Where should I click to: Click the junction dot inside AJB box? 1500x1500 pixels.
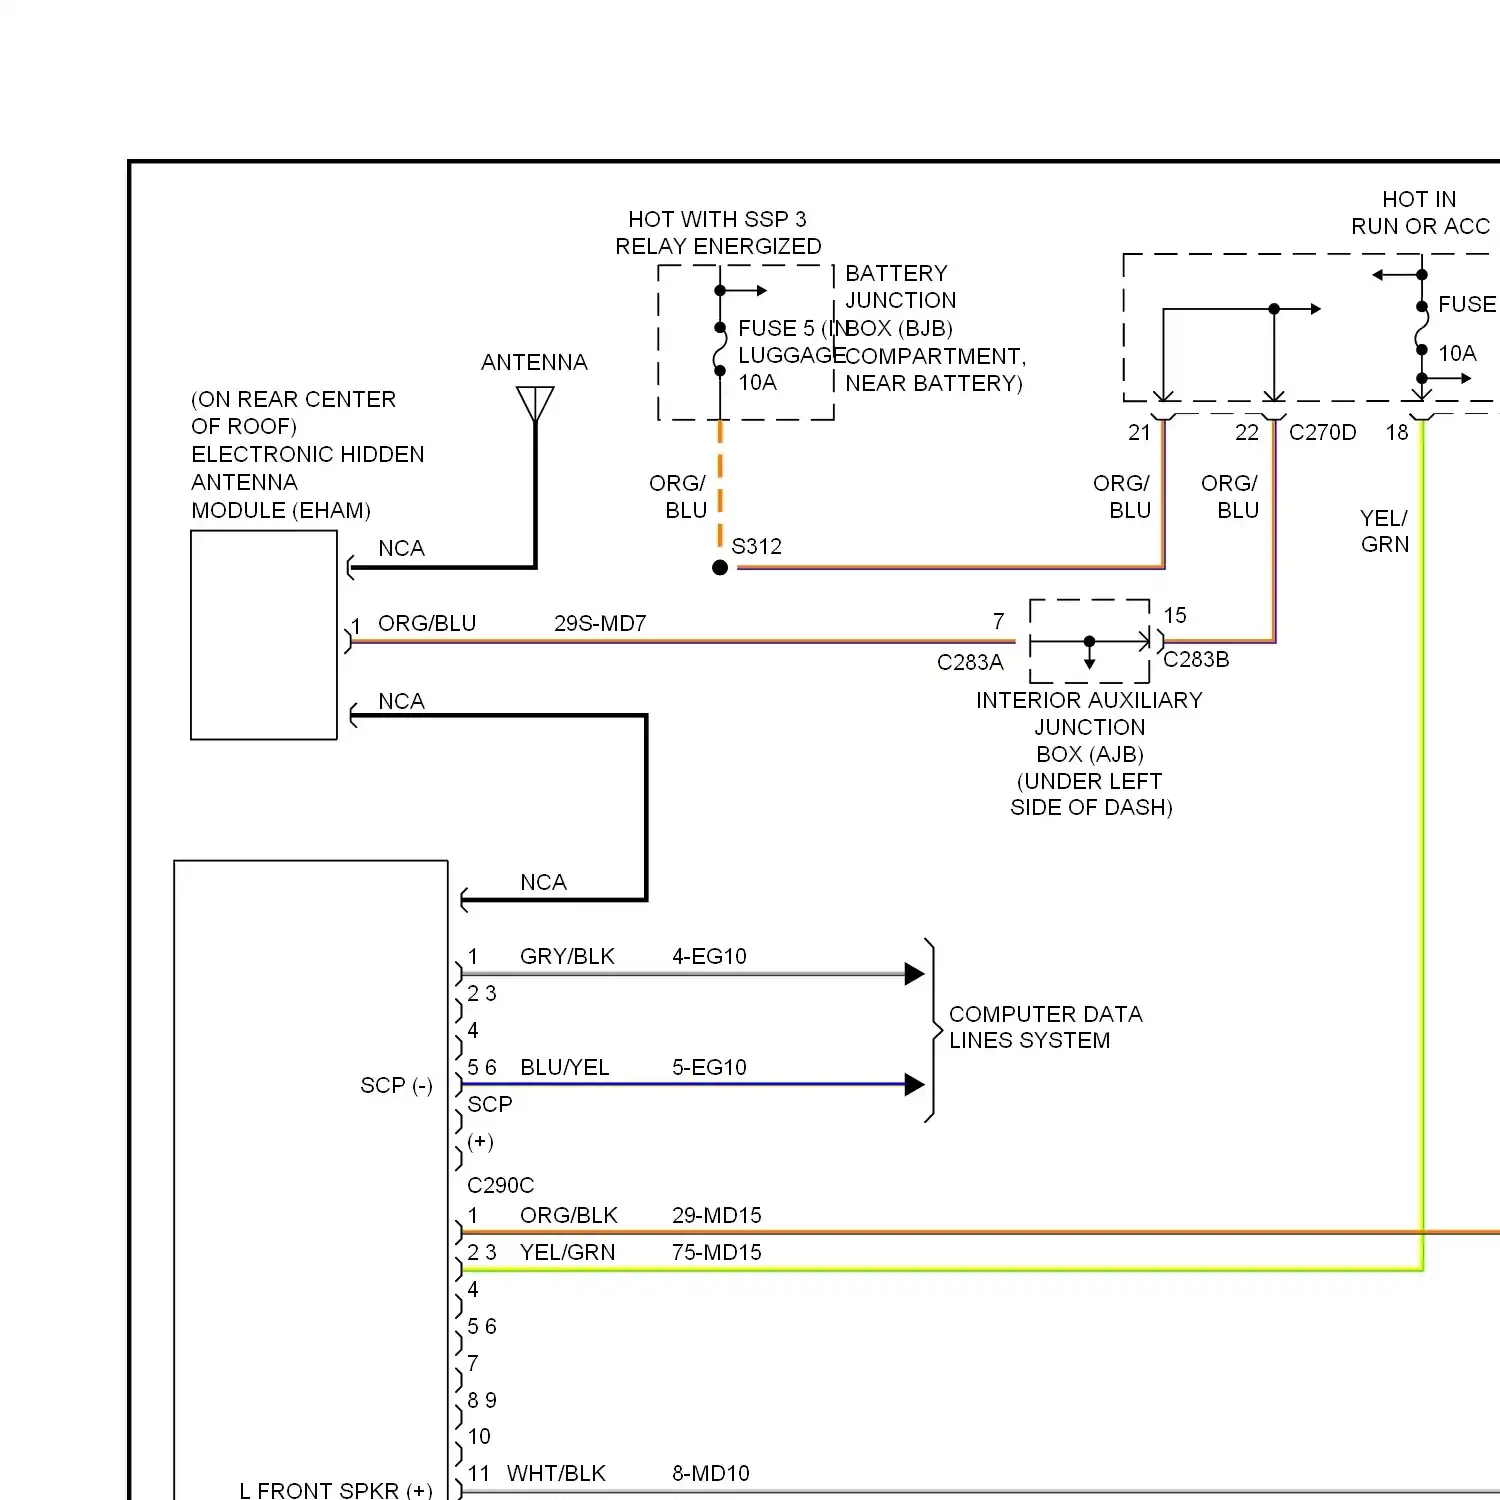point(1089,641)
